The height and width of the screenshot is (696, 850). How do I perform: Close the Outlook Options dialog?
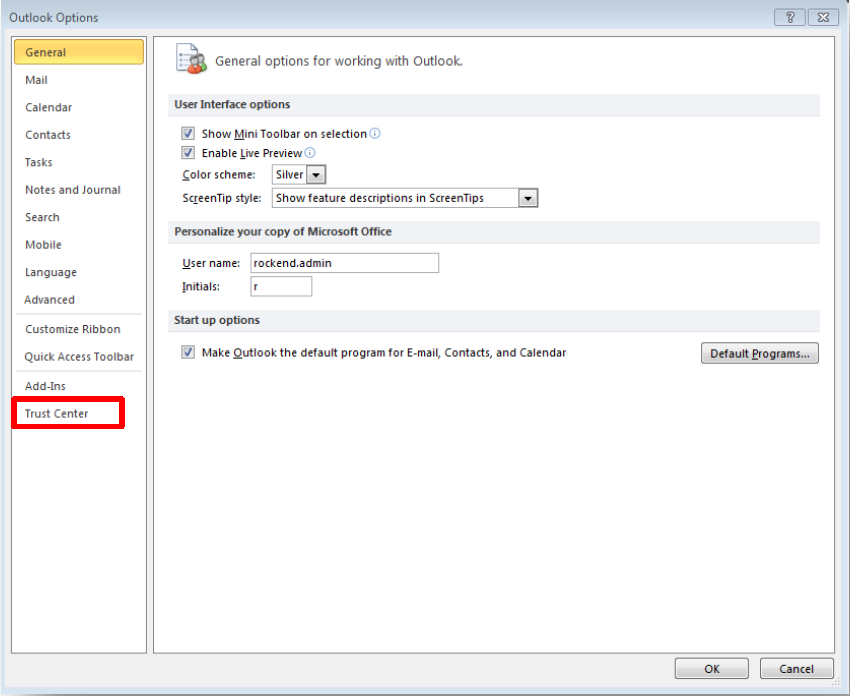pyautogui.click(x=823, y=18)
